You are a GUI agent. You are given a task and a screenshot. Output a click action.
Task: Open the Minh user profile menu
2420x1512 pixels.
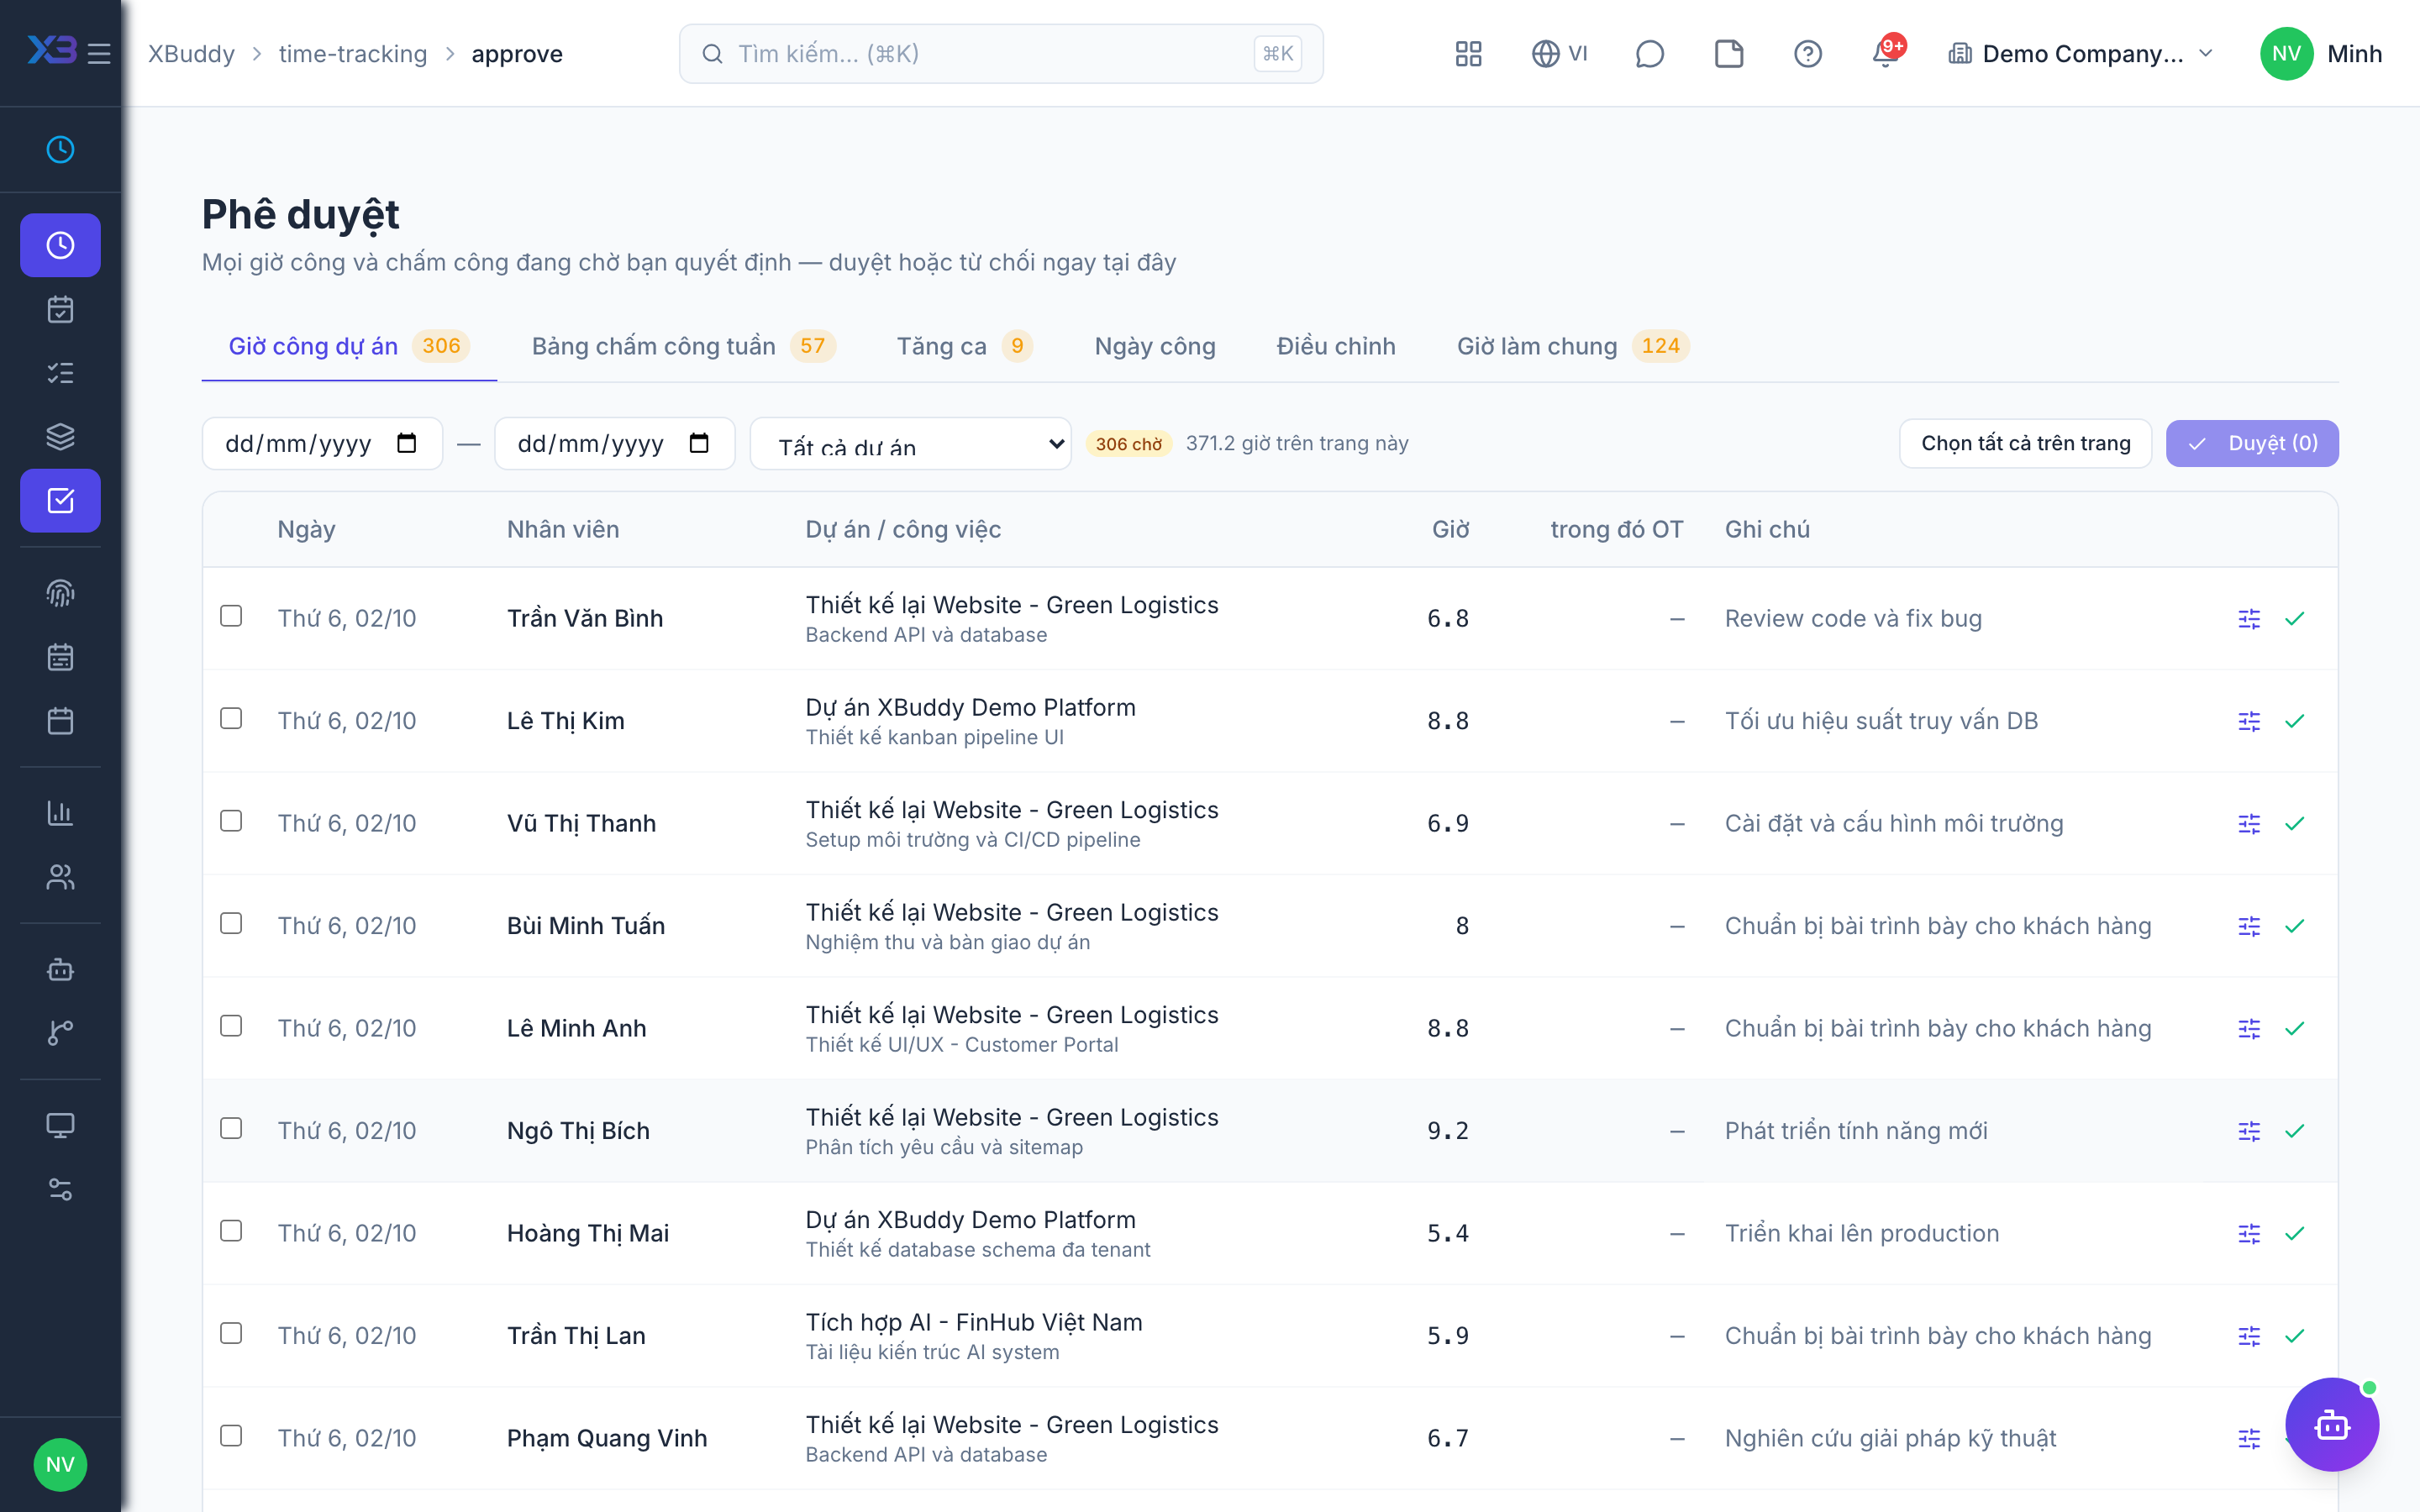[2321, 54]
